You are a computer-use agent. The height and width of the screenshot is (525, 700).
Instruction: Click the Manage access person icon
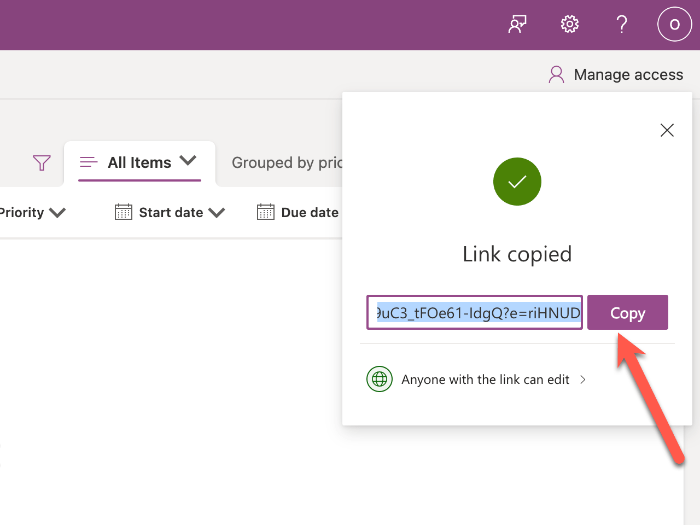[556, 75]
